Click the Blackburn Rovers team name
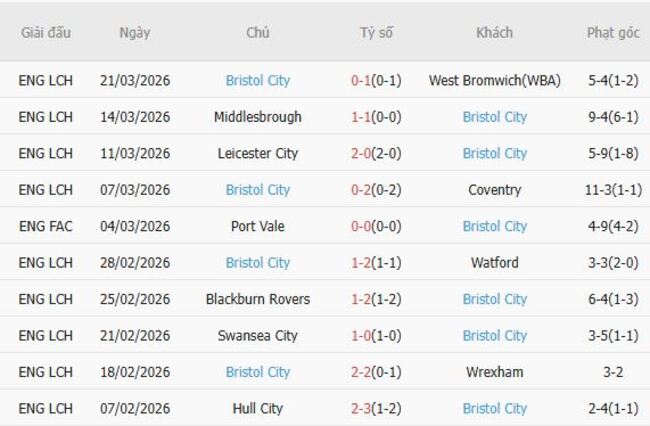The image size is (650, 426). point(258,299)
